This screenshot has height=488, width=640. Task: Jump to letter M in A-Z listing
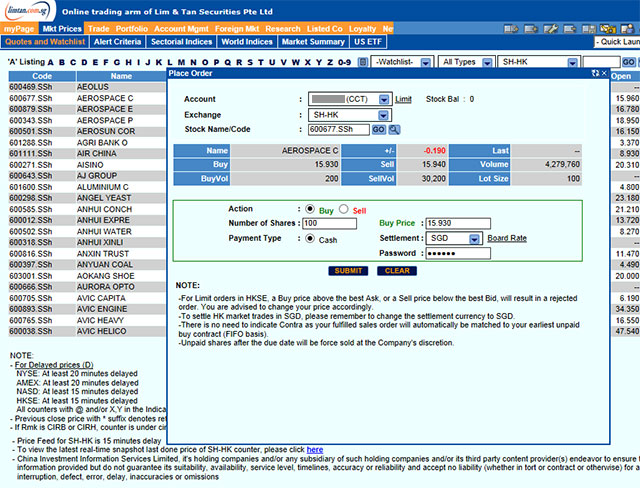181,62
